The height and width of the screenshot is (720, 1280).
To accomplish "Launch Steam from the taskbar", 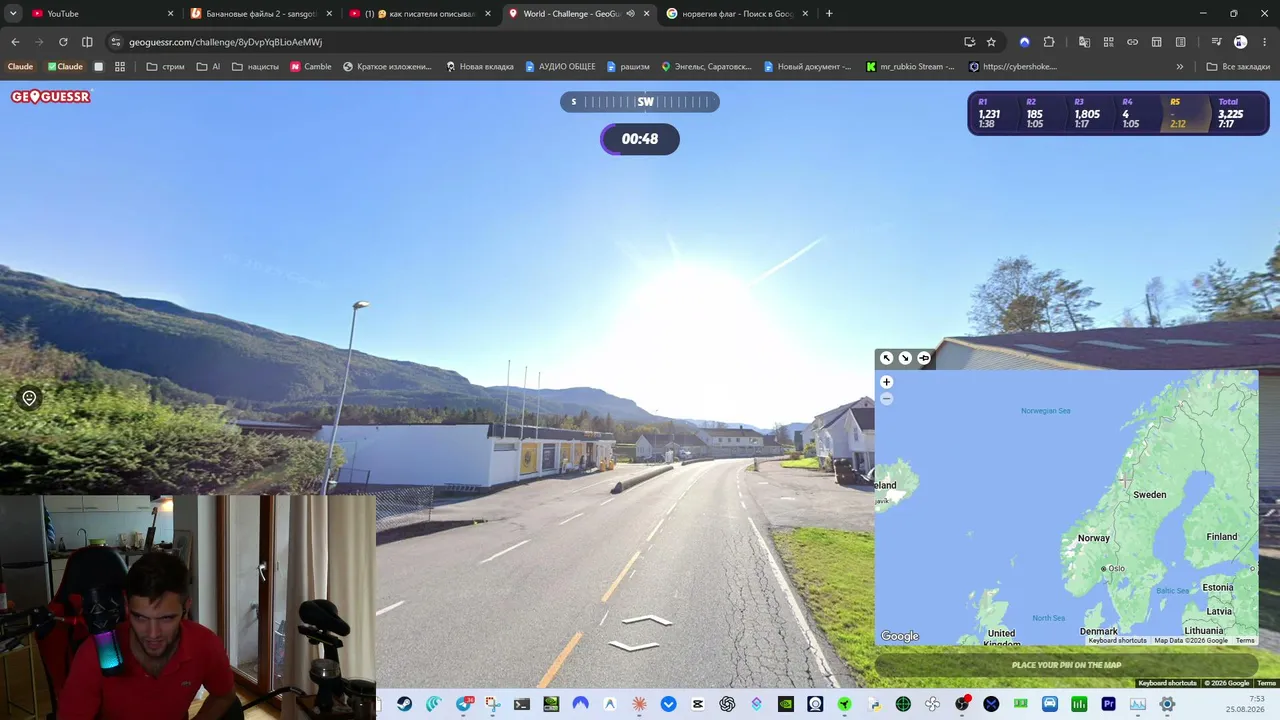I will [404, 704].
